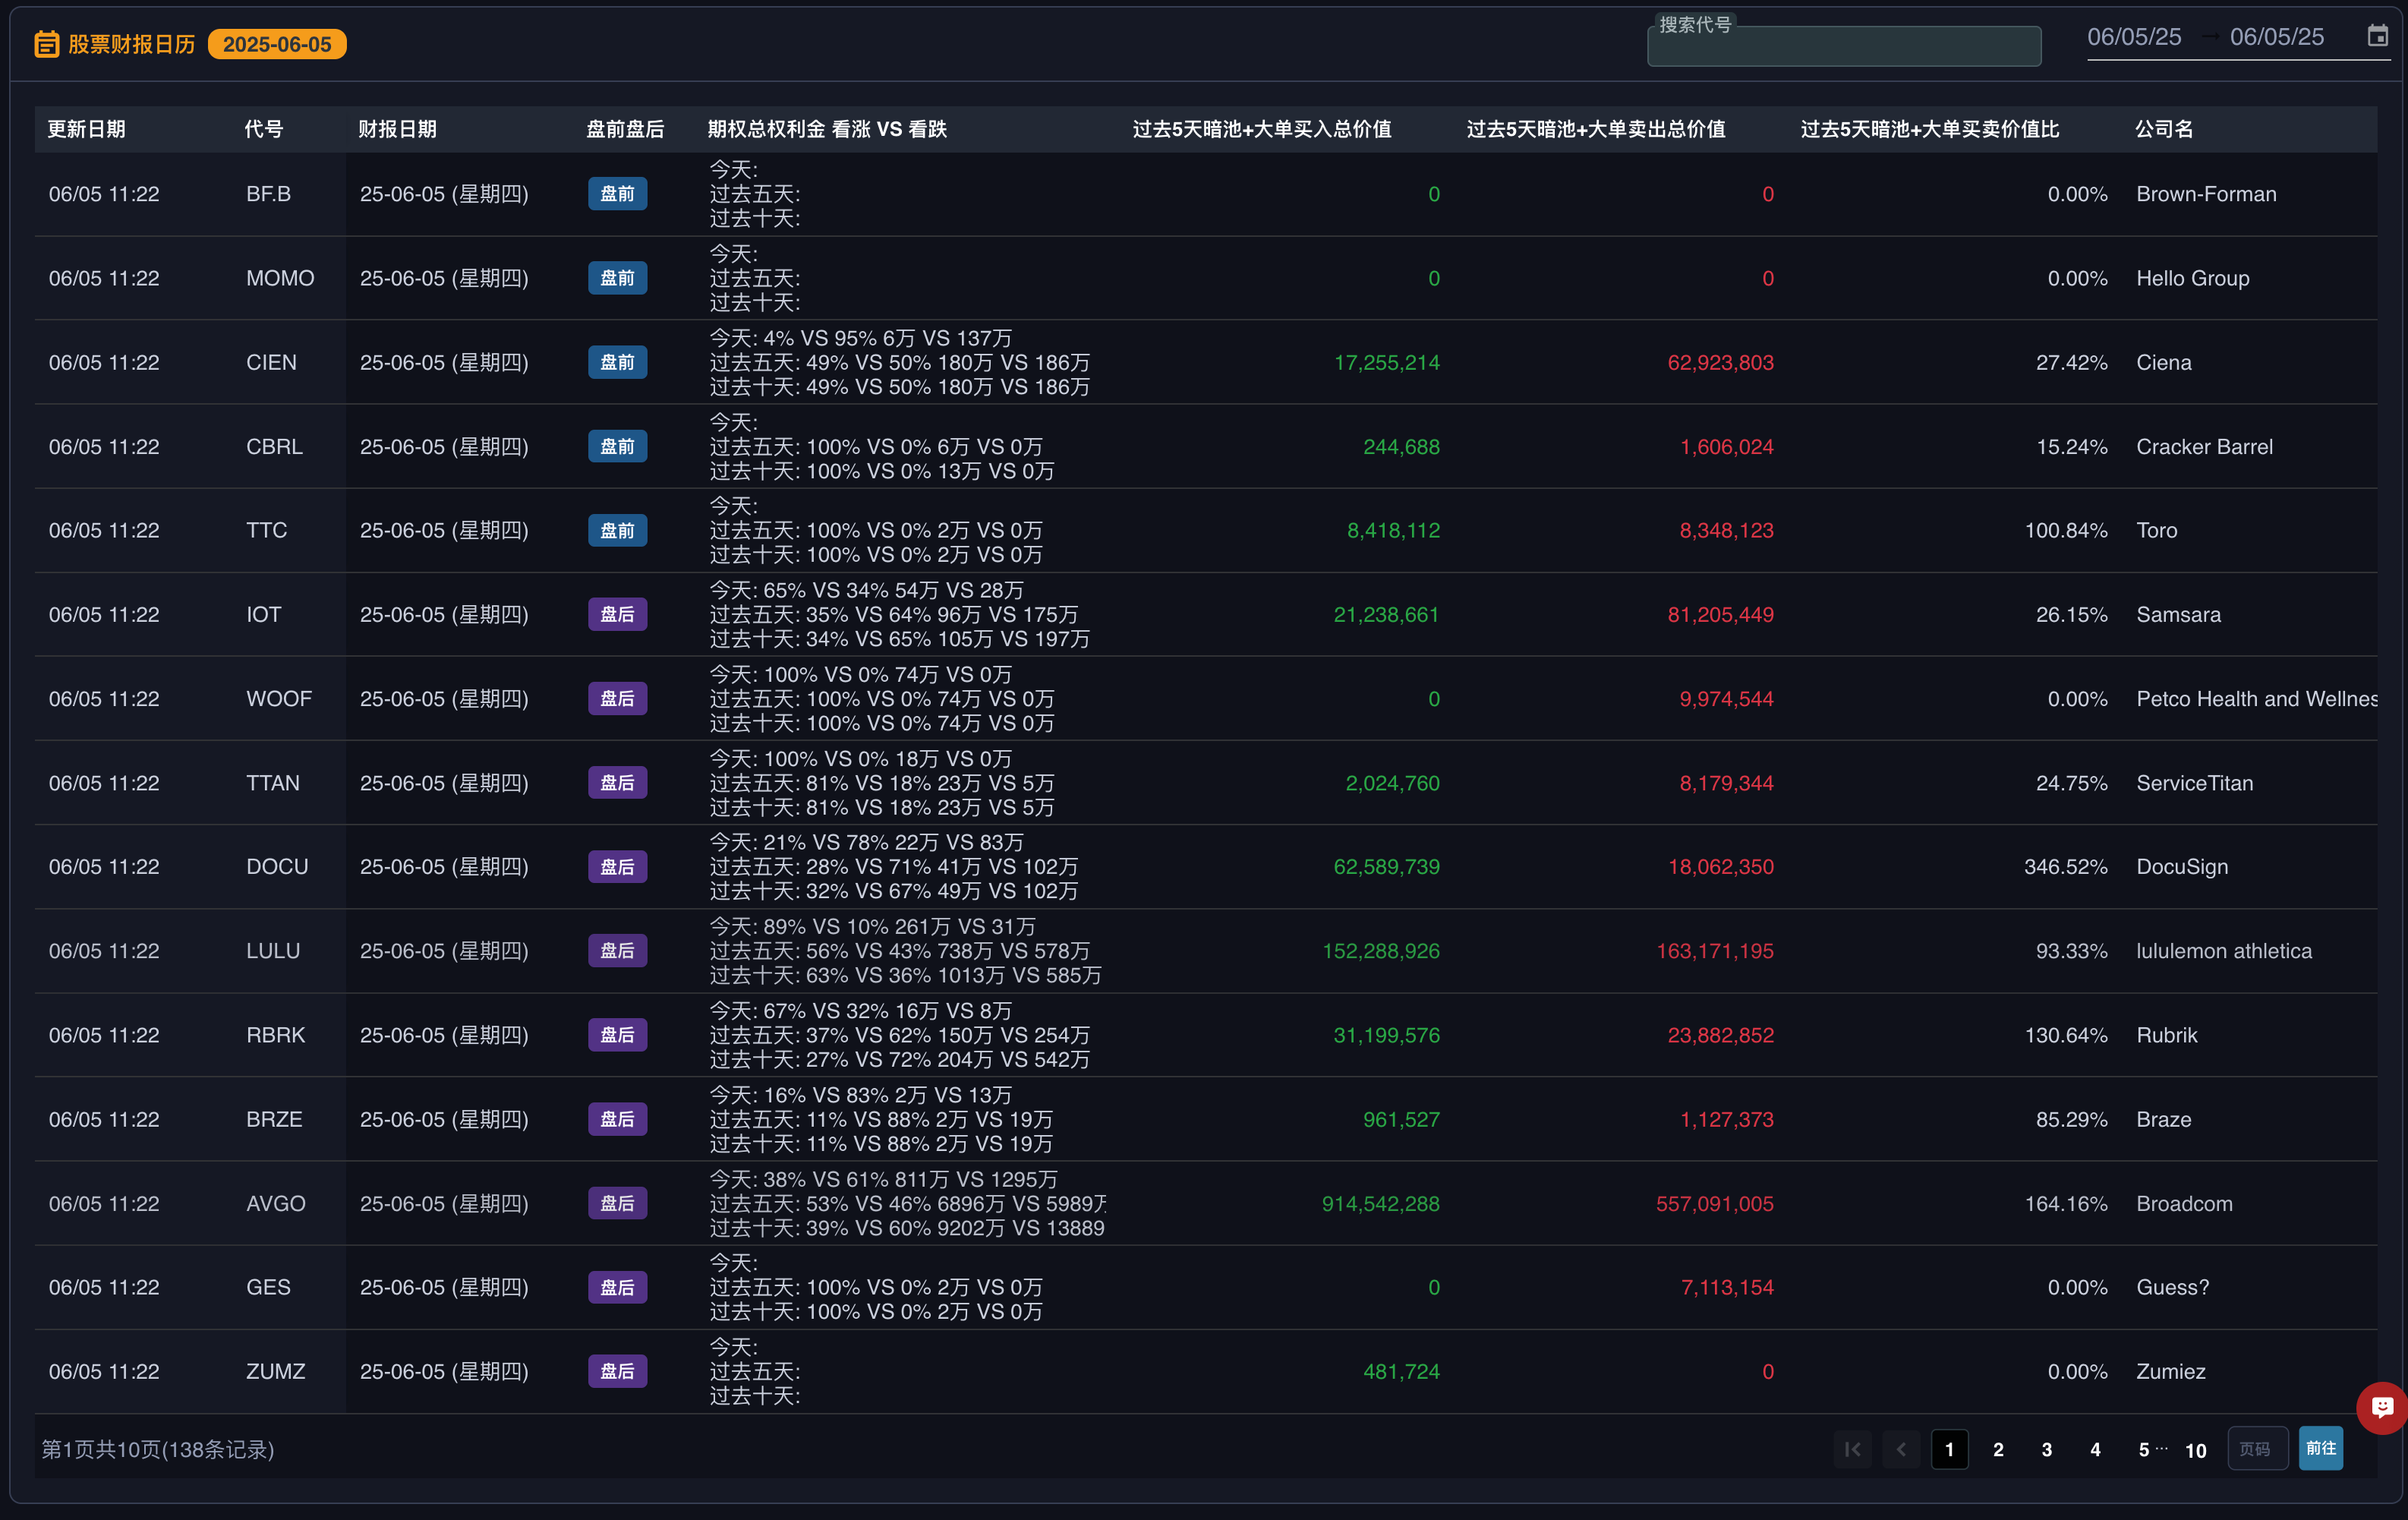Screen dimensions: 2408x1520
Task: Sort by the 代号 column header
Action: pyautogui.click(x=264, y=129)
